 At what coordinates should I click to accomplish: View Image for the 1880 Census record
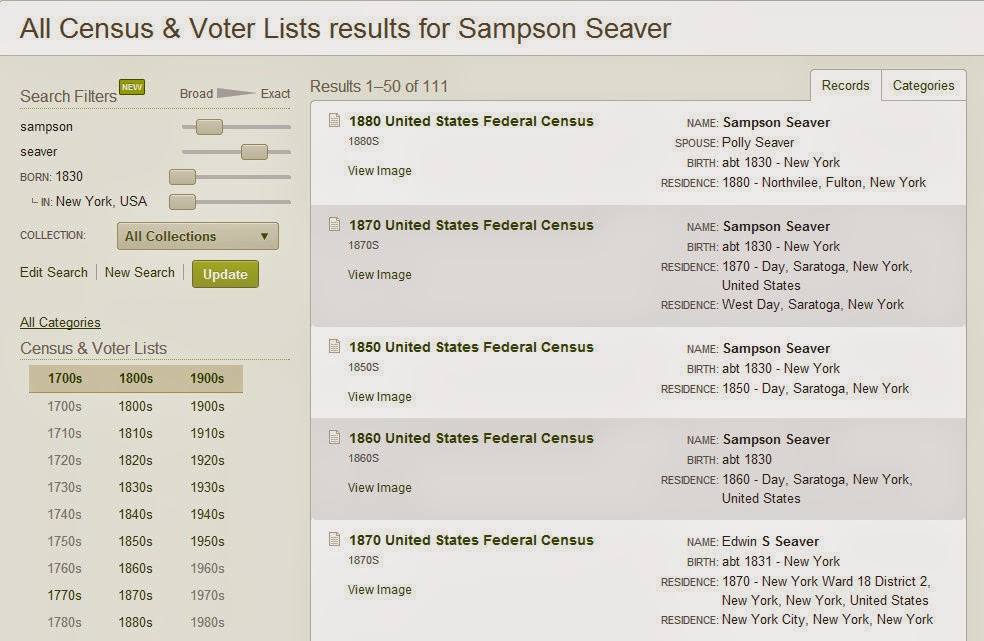(380, 170)
